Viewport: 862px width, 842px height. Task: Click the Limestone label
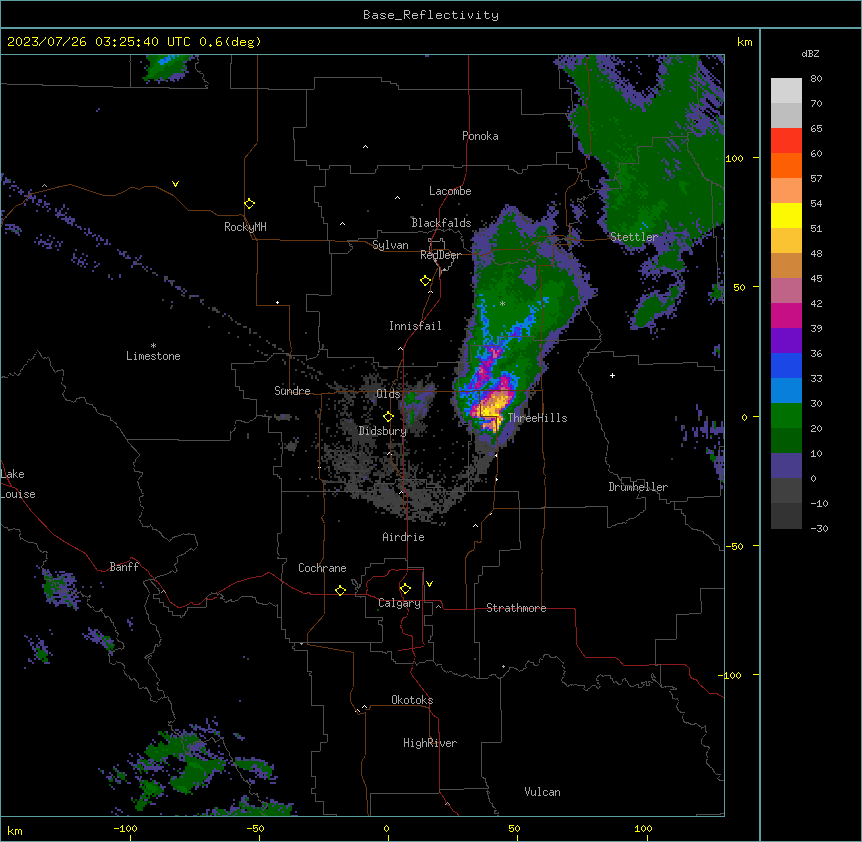pyautogui.click(x=153, y=356)
